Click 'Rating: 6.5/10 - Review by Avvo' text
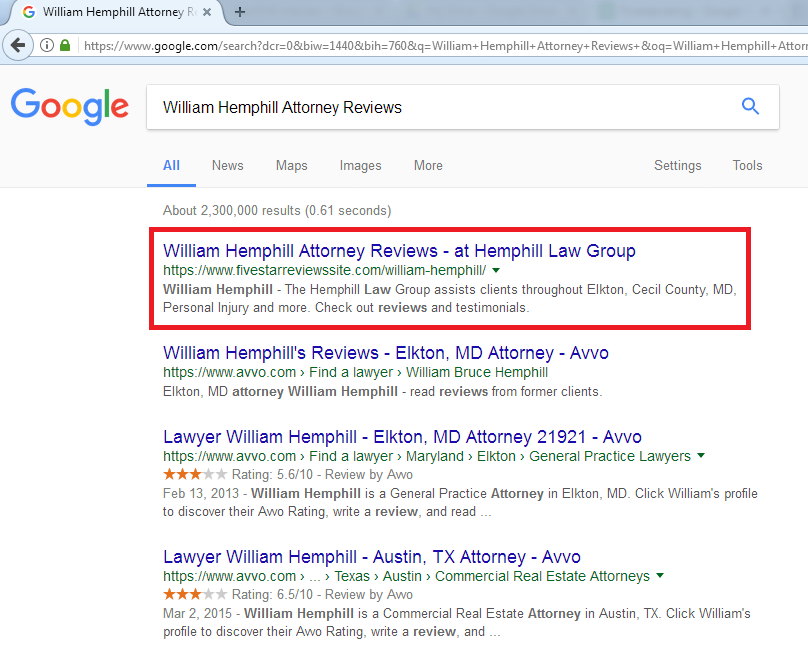 tap(322, 594)
